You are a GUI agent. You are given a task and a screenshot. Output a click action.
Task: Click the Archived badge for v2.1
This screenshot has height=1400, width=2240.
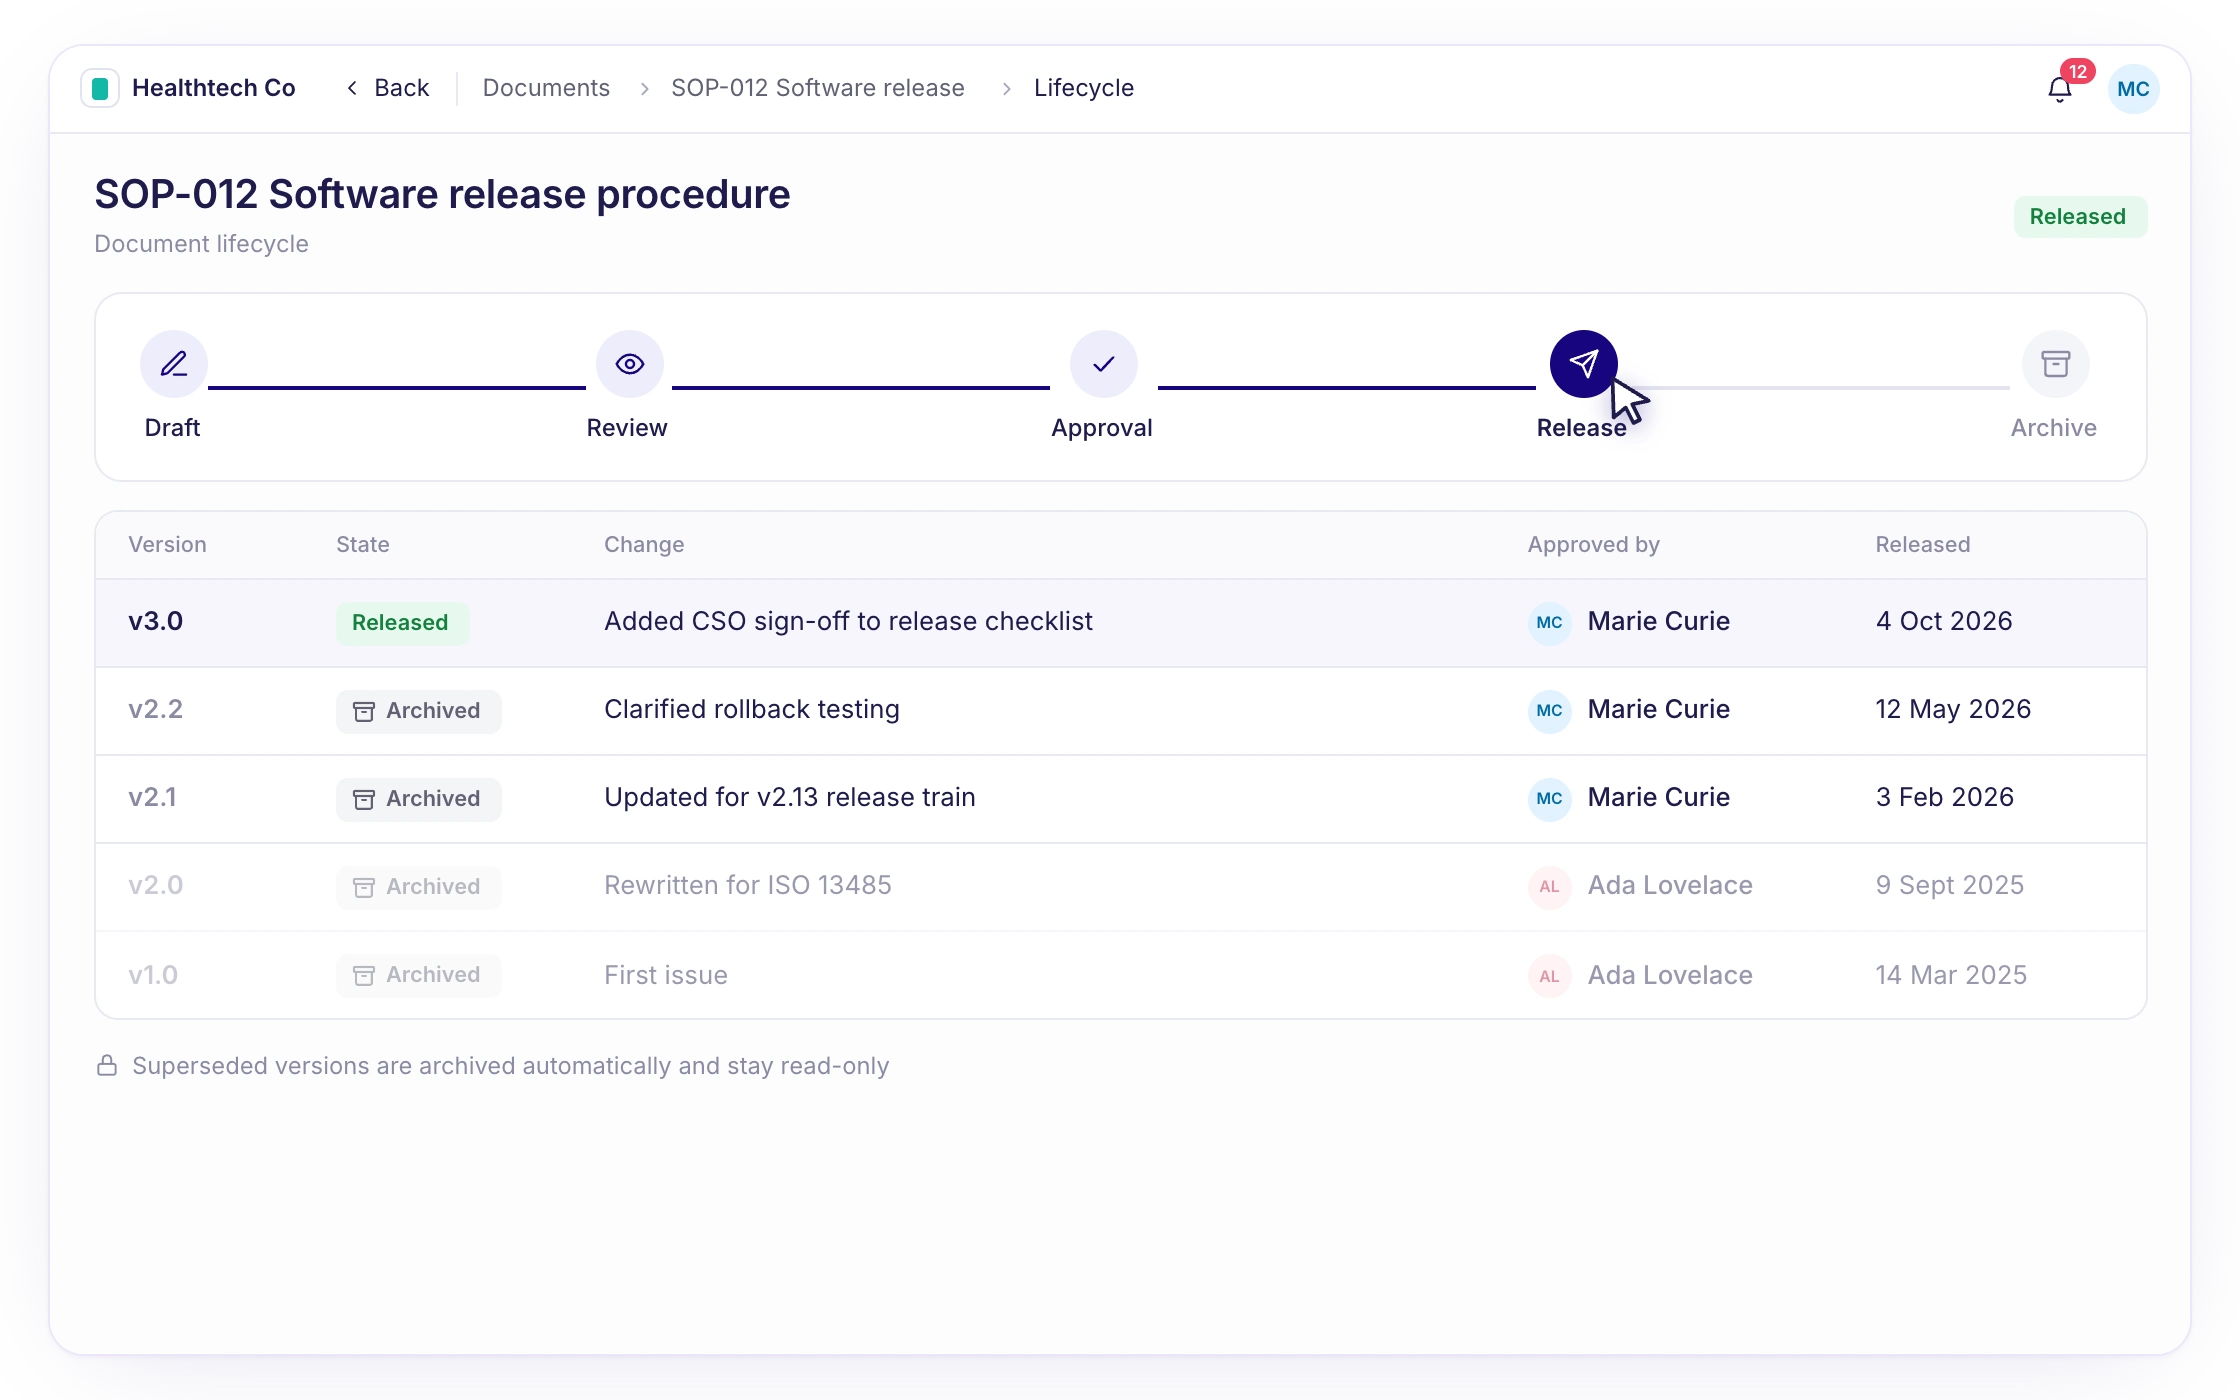(x=418, y=799)
